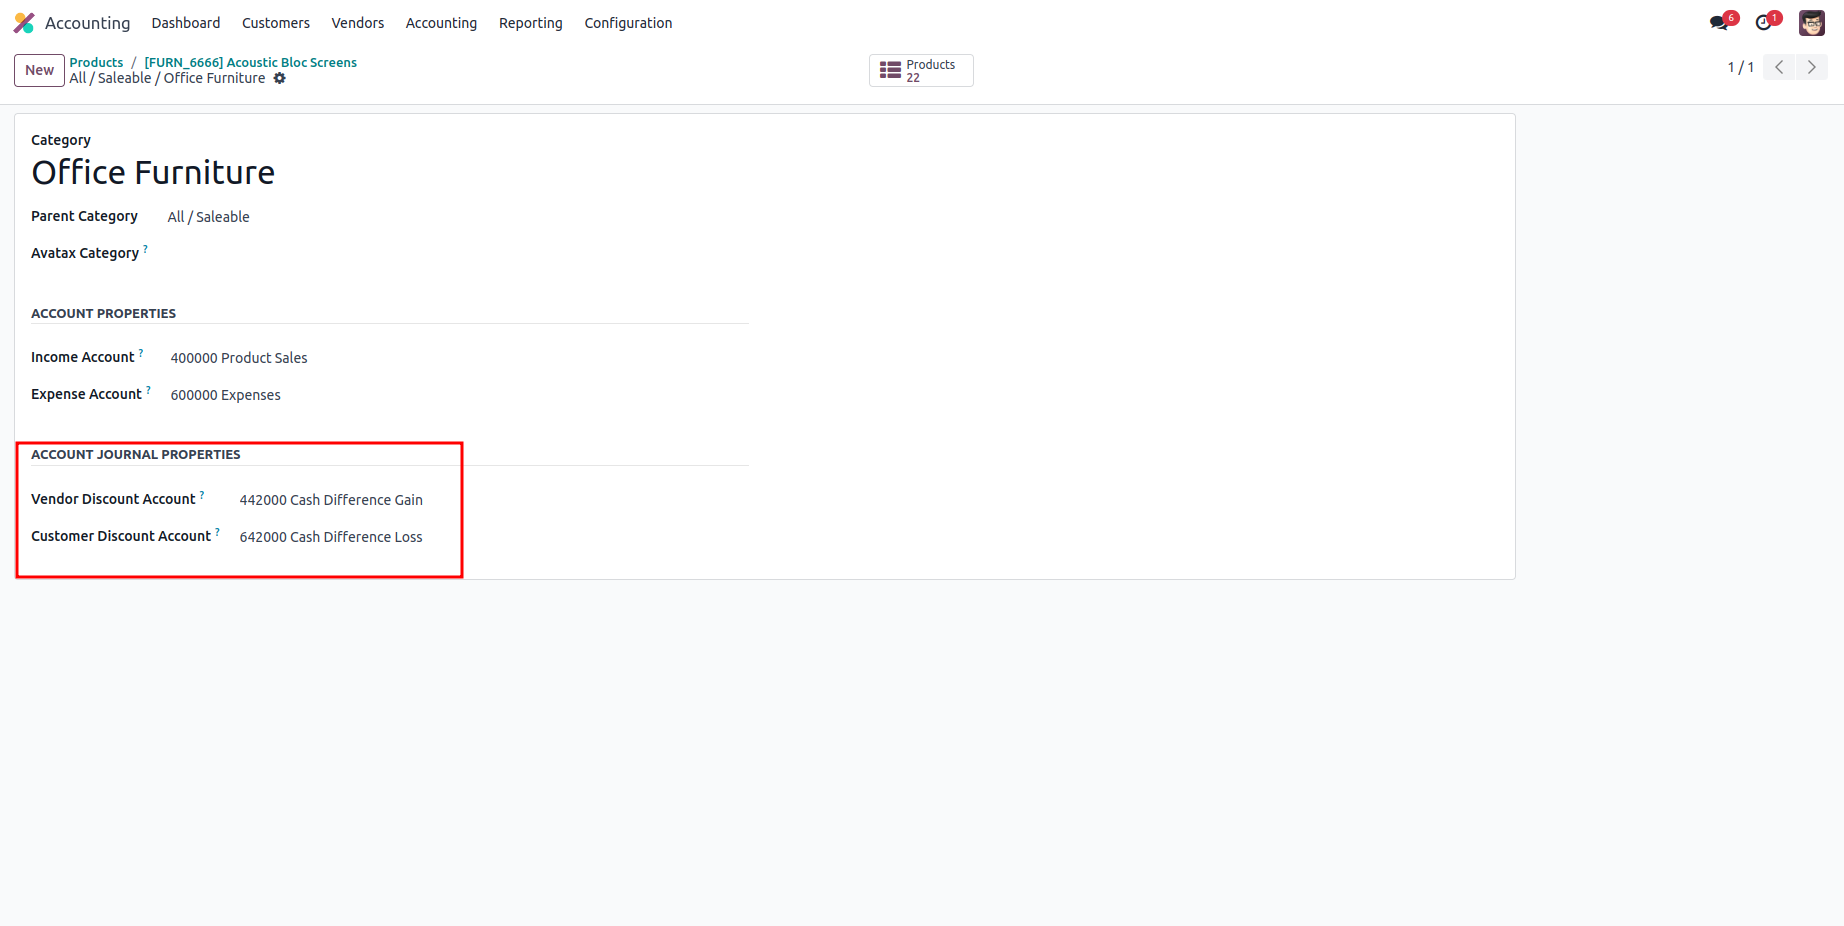Click the gear actions icon beside Office Furniture breadcrumb
Viewport: 1844px width, 926px height.
click(x=280, y=78)
